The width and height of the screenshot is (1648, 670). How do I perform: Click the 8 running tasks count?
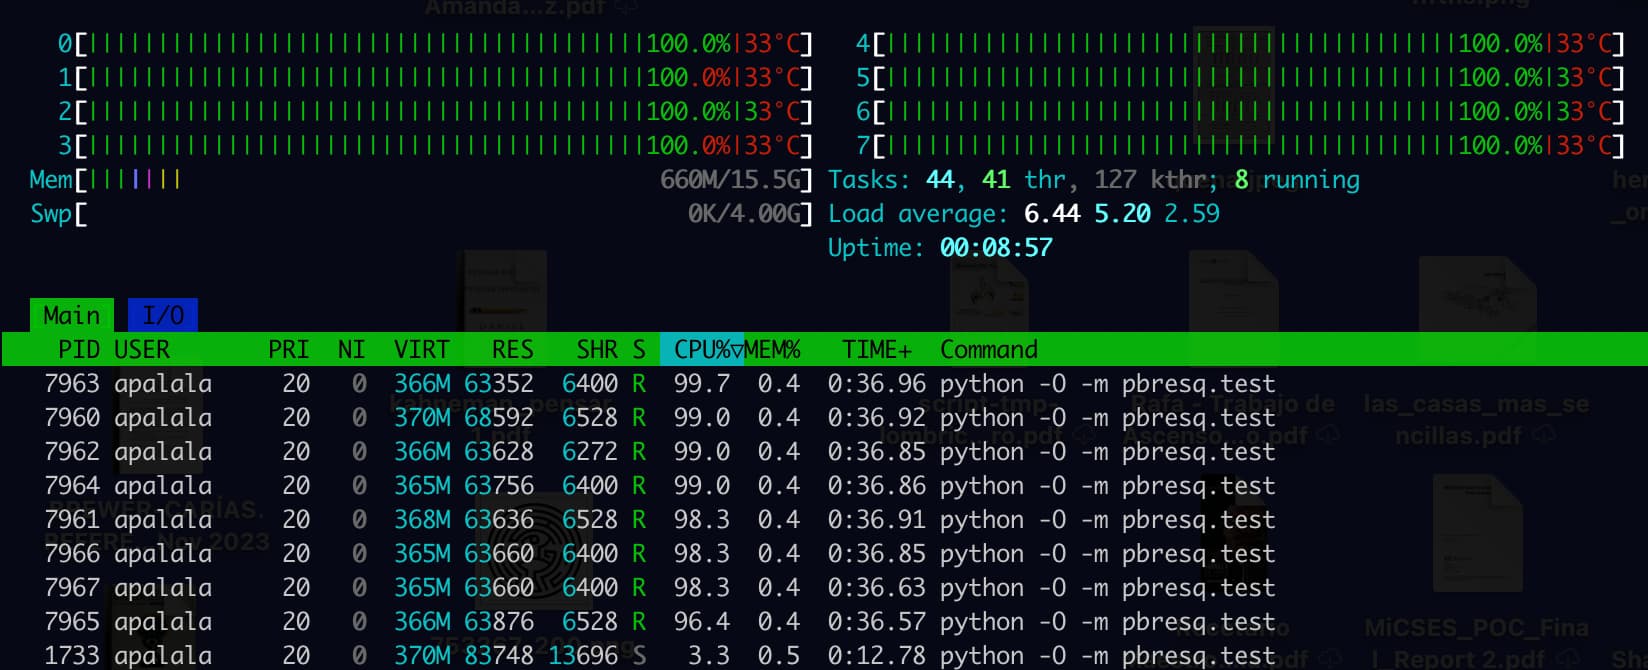tap(1297, 180)
